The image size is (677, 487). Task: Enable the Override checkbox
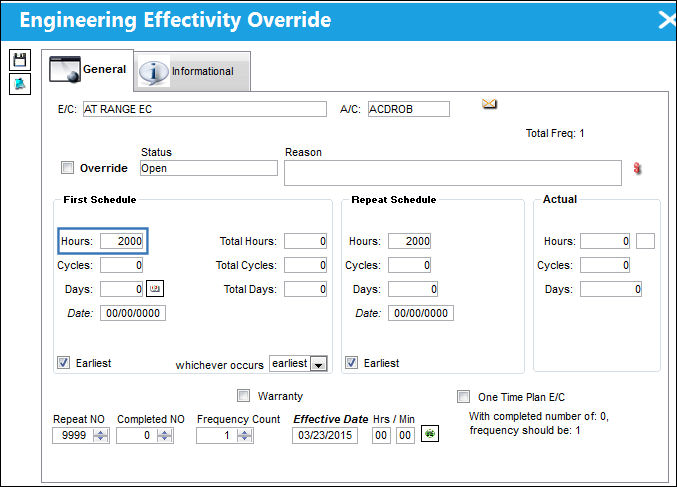click(67, 168)
